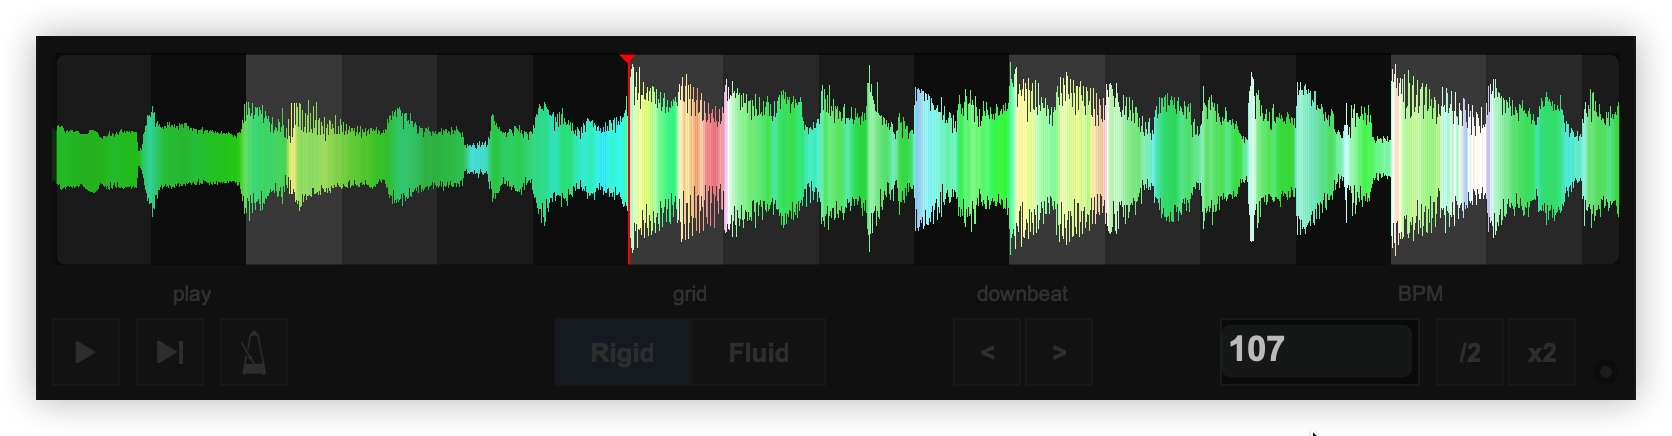Image resolution: width=1672 pixels, height=436 pixels.
Task: Switch grid mode to Fluid
Action: tap(758, 353)
